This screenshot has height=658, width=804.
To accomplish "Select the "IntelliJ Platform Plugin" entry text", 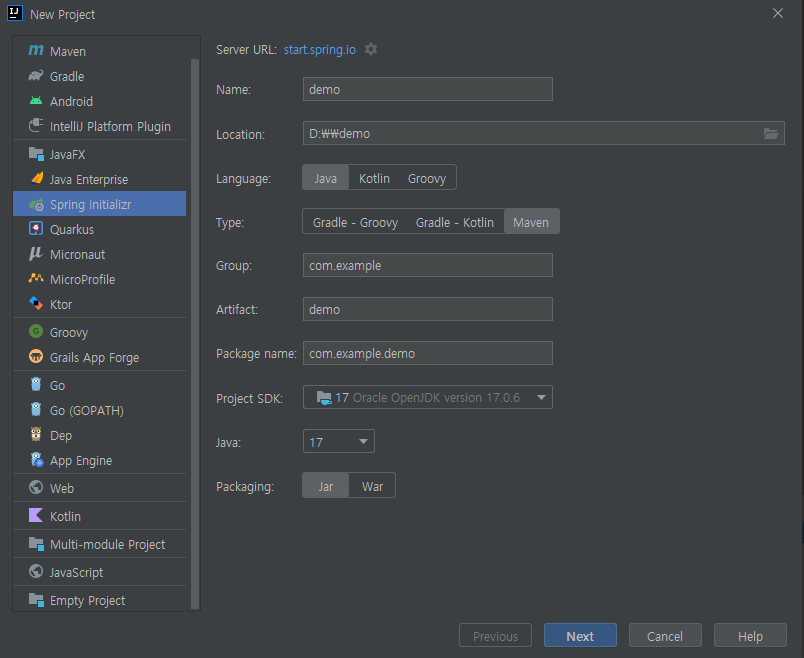I will 110,126.
